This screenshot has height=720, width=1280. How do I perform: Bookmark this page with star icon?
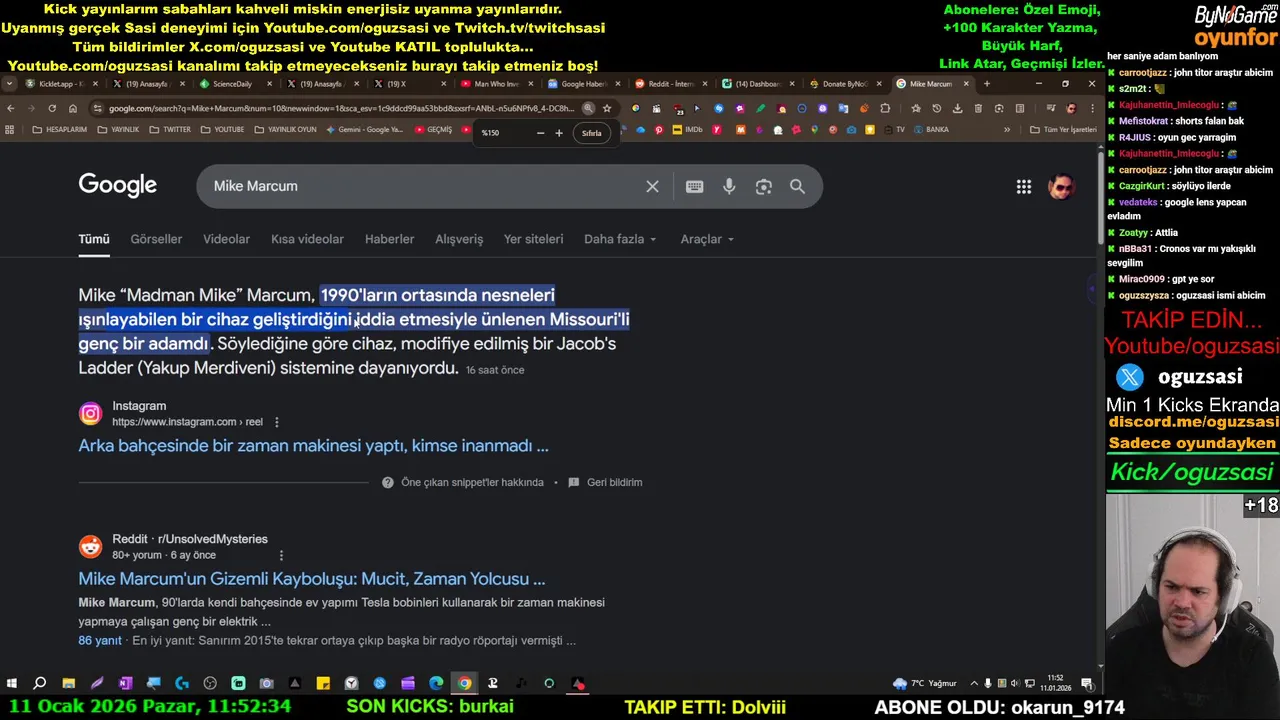[x=606, y=108]
